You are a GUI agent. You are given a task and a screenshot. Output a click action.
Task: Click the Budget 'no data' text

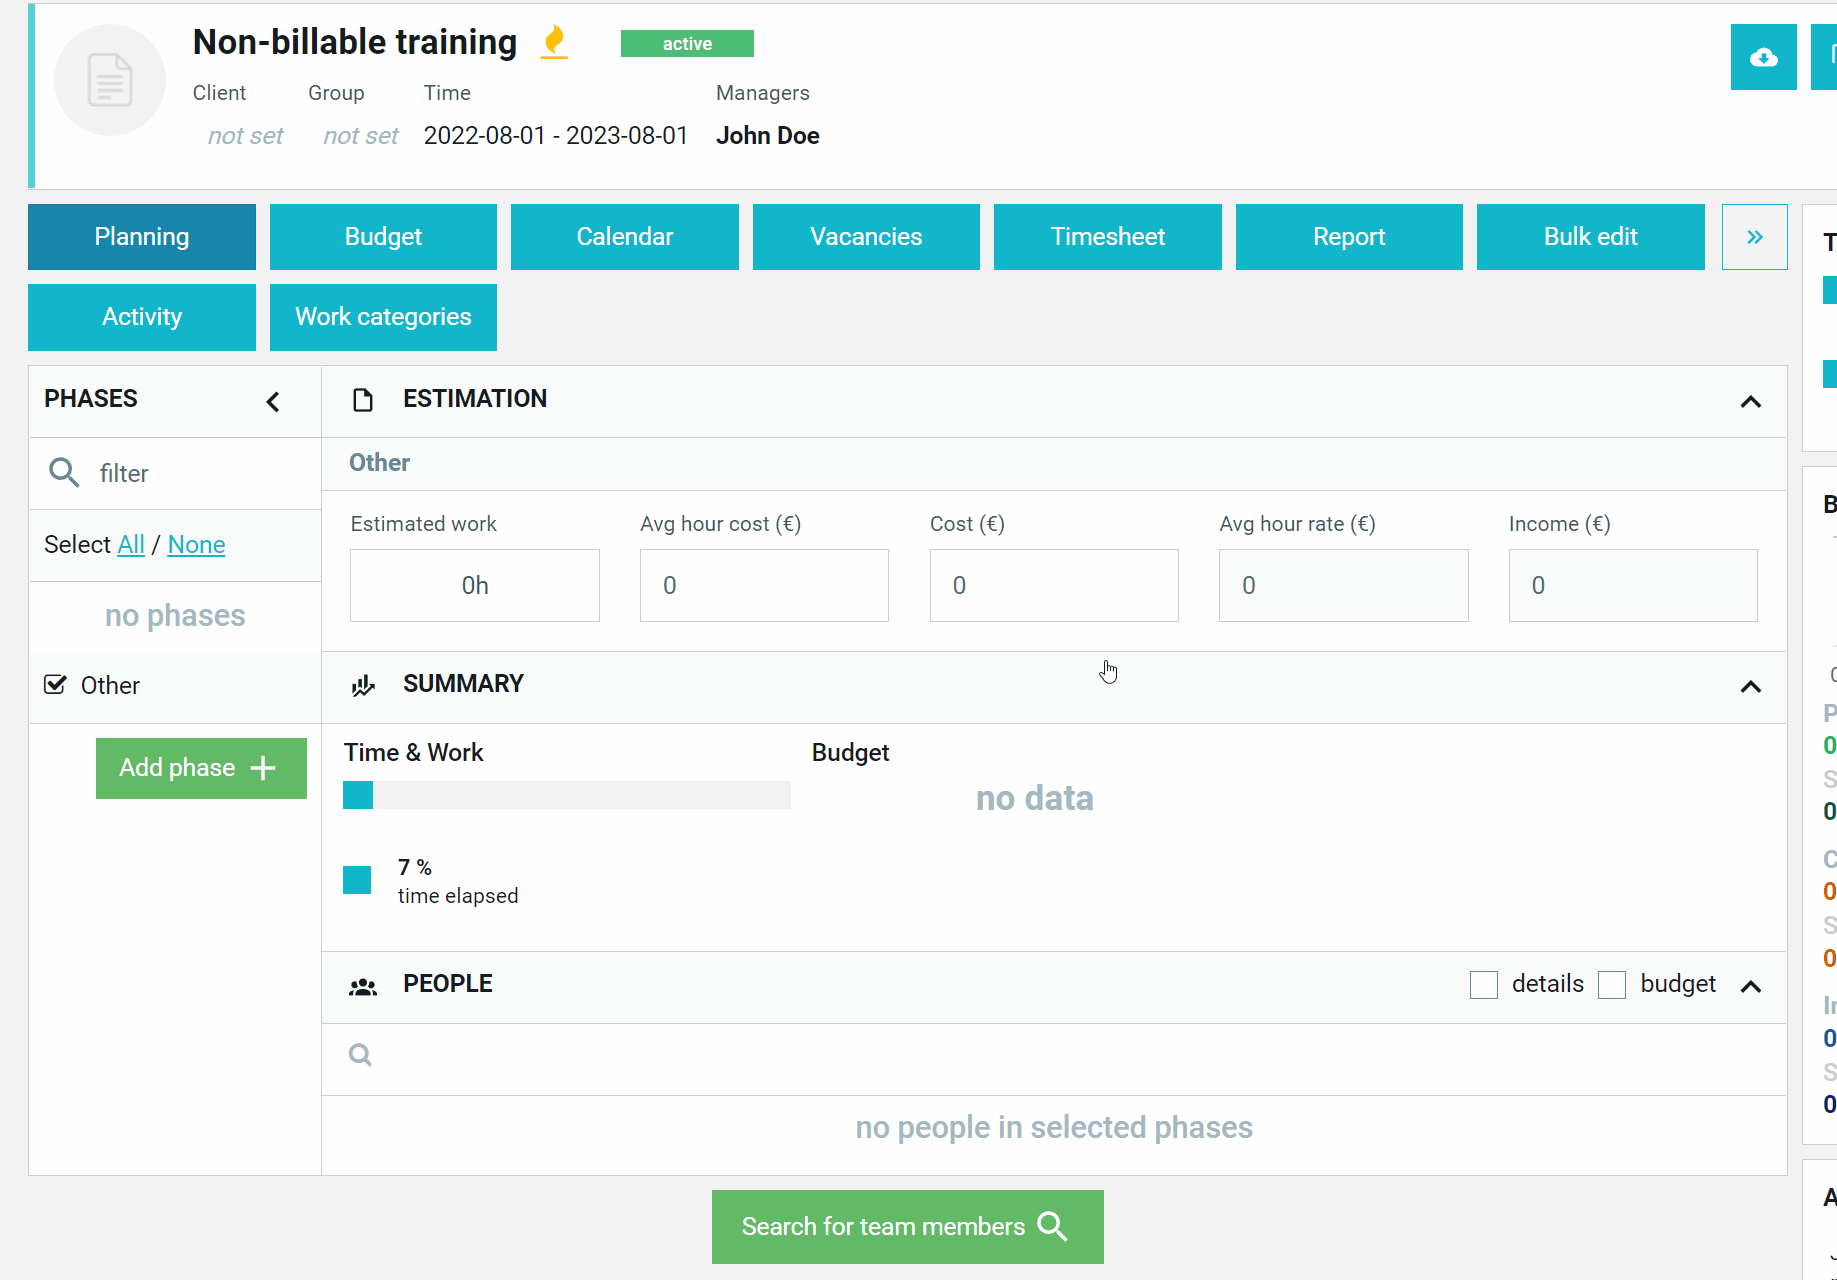1035,799
